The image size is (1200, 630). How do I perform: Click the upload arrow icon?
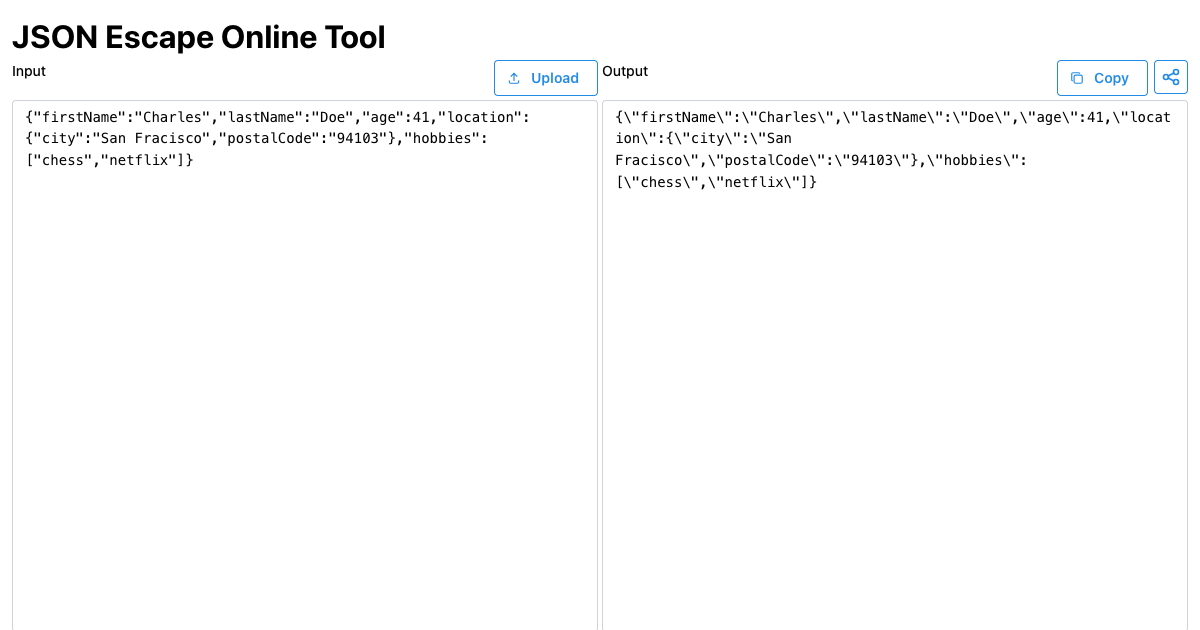(x=514, y=78)
